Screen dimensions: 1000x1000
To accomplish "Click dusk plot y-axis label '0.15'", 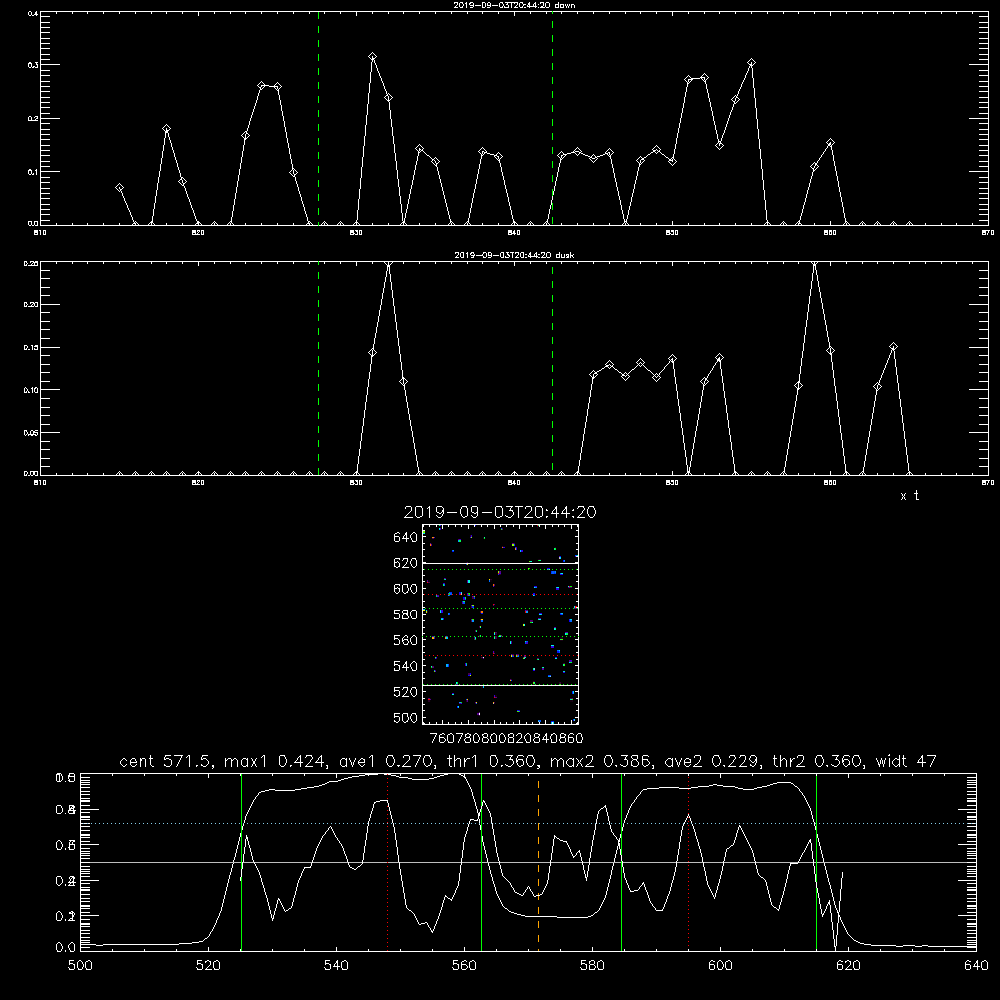I will (31, 348).
